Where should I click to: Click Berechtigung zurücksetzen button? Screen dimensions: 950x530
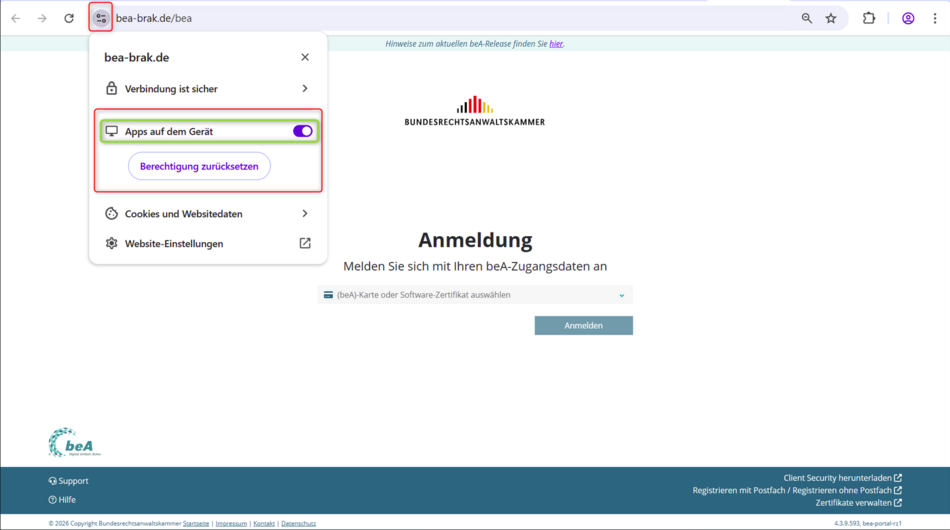point(199,167)
